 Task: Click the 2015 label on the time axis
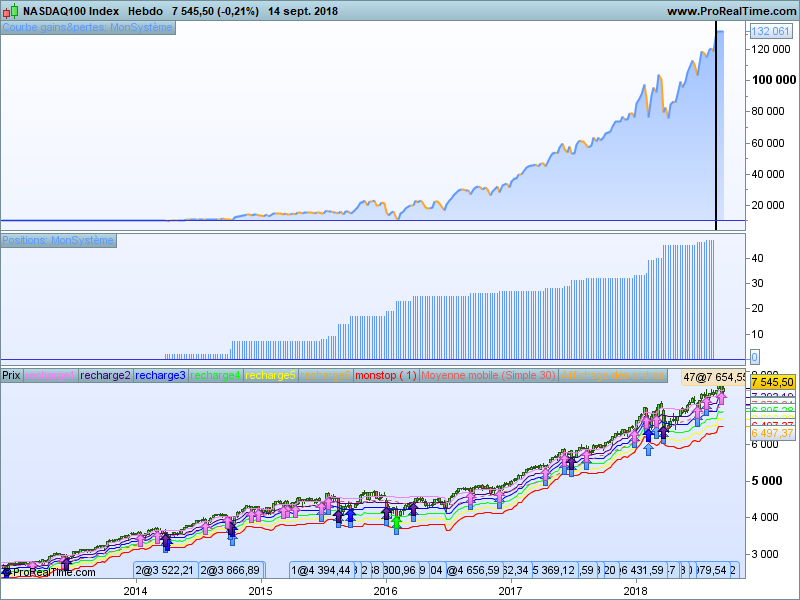pos(260,591)
